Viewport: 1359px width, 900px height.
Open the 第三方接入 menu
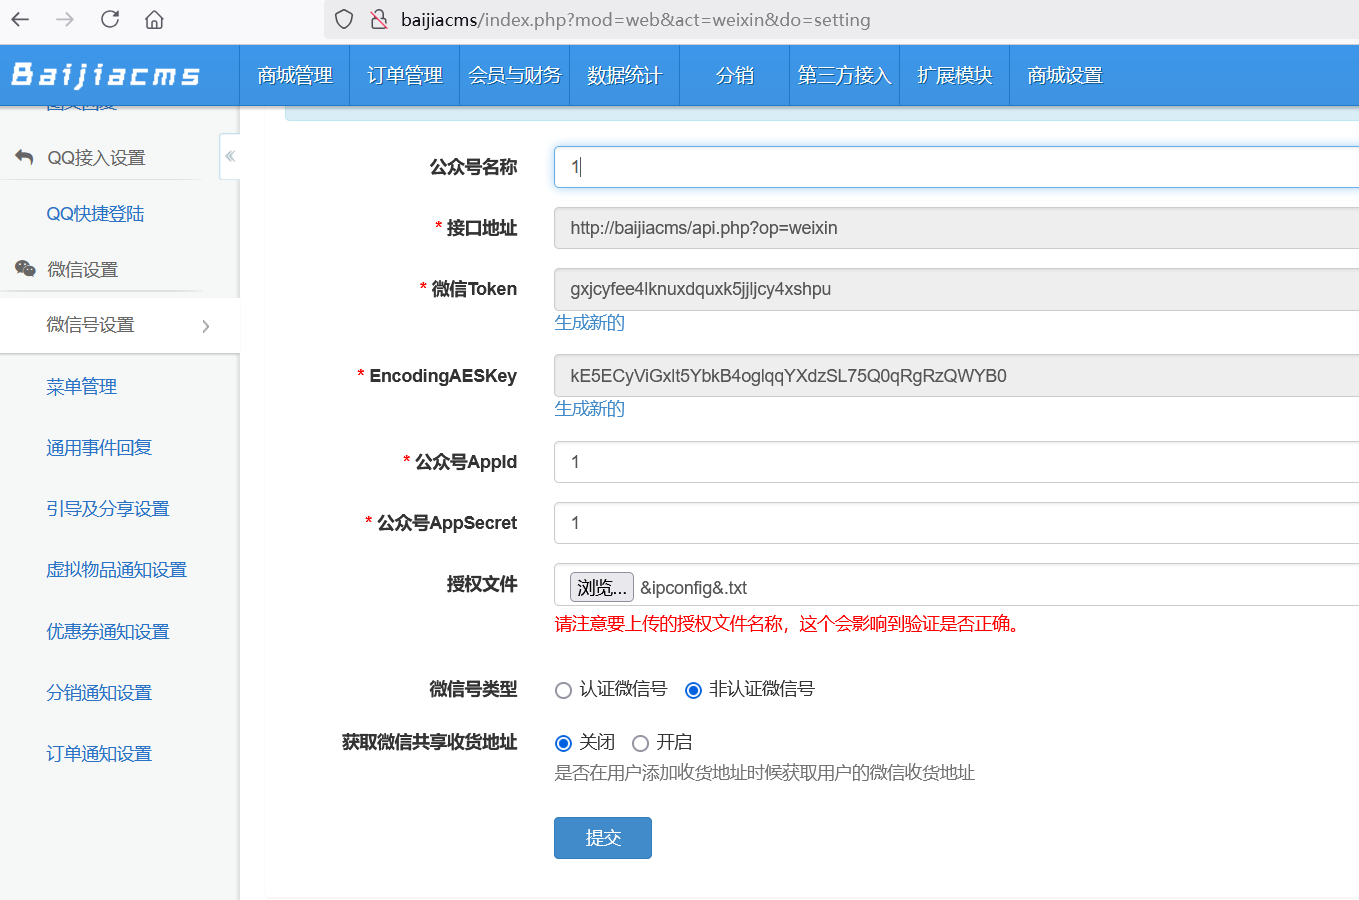(x=845, y=75)
